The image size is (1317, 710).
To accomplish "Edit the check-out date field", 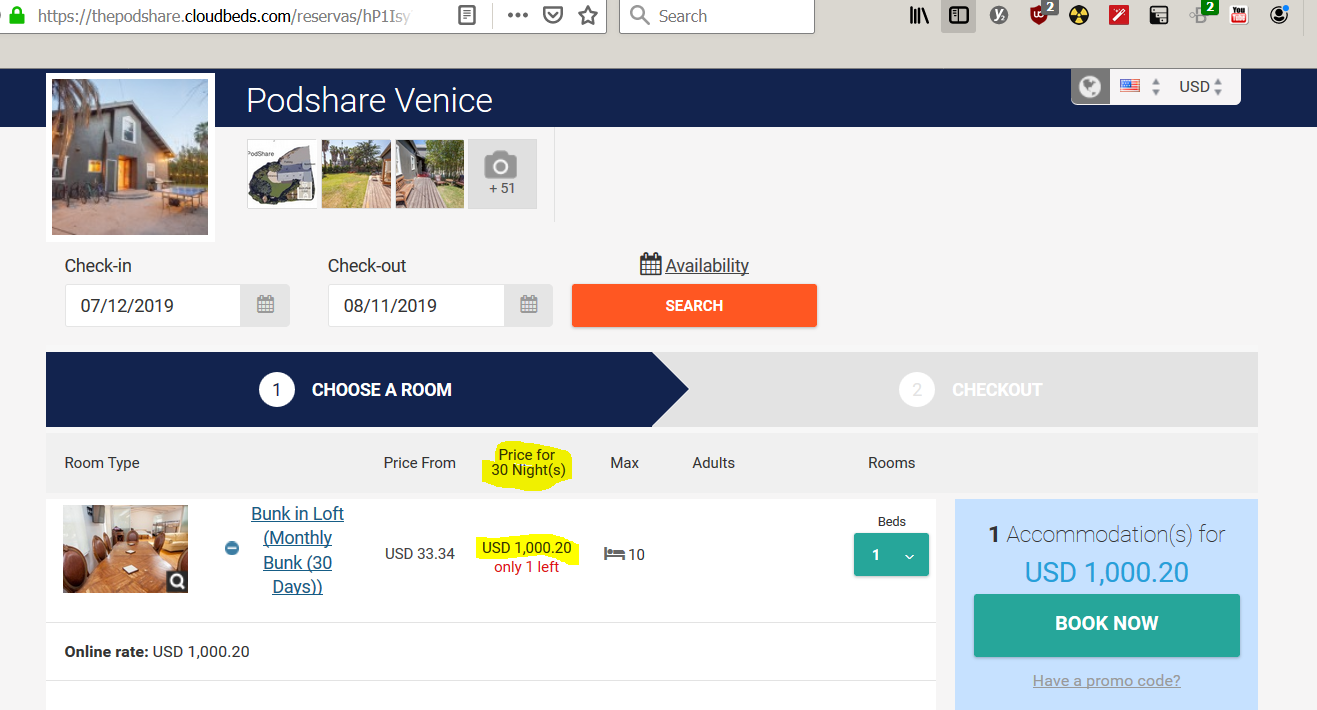I will point(416,305).
